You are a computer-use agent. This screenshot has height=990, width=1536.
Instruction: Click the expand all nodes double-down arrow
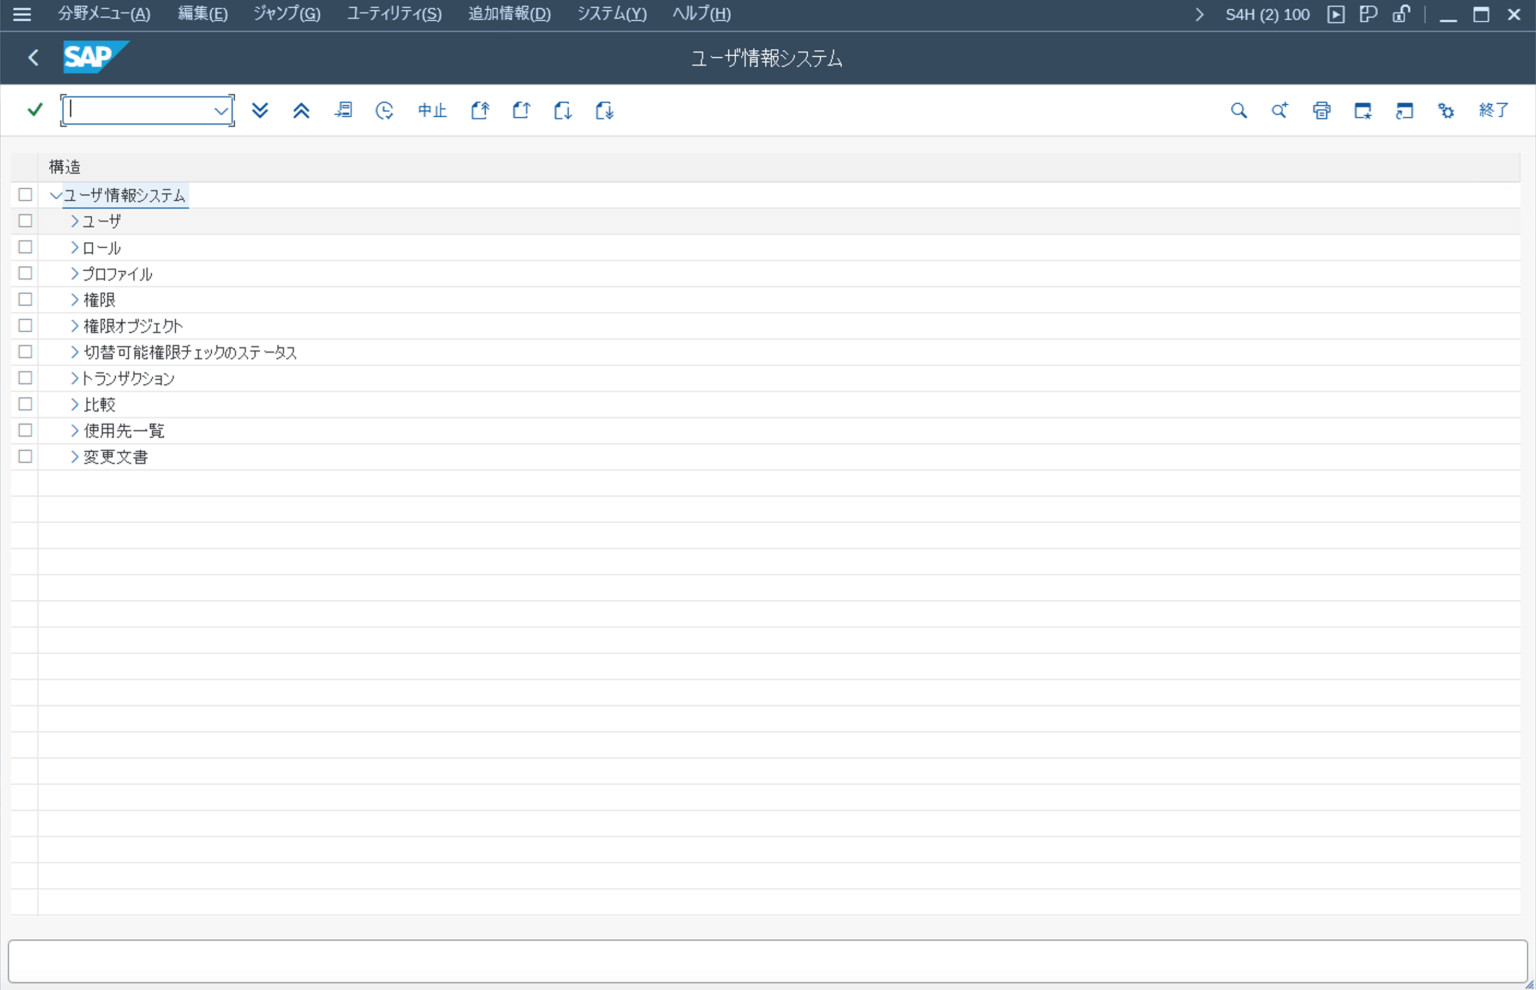click(x=260, y=110)
